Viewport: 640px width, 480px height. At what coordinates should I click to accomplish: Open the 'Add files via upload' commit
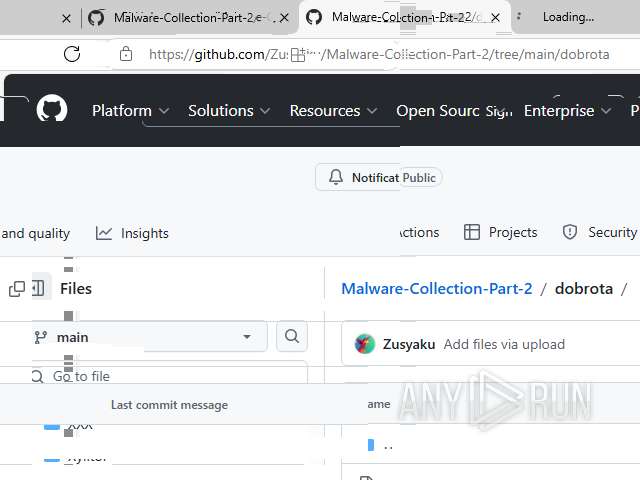point(504,344)
